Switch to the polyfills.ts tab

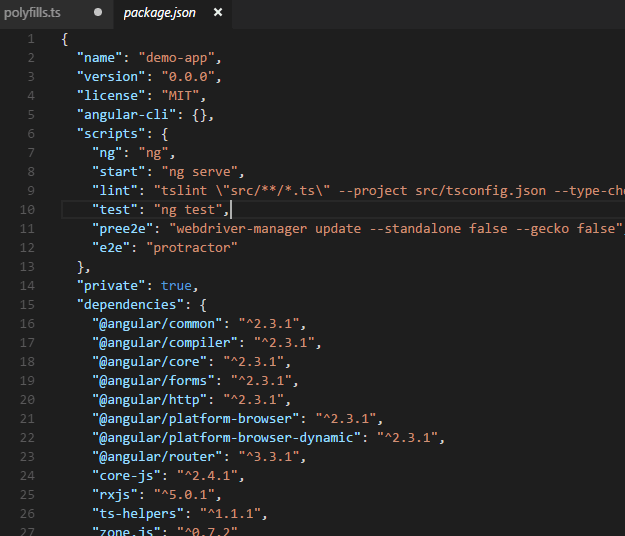coord(36,12)
